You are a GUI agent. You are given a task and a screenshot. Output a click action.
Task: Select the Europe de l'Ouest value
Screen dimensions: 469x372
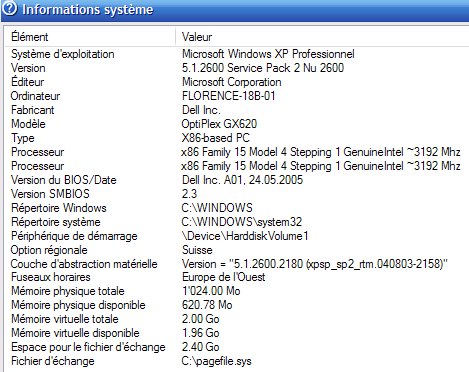tap(223, 277)
